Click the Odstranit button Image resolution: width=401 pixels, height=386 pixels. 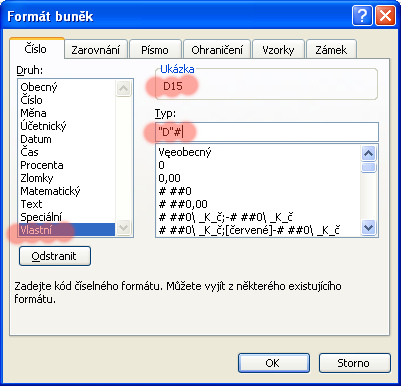pos(55,256)
